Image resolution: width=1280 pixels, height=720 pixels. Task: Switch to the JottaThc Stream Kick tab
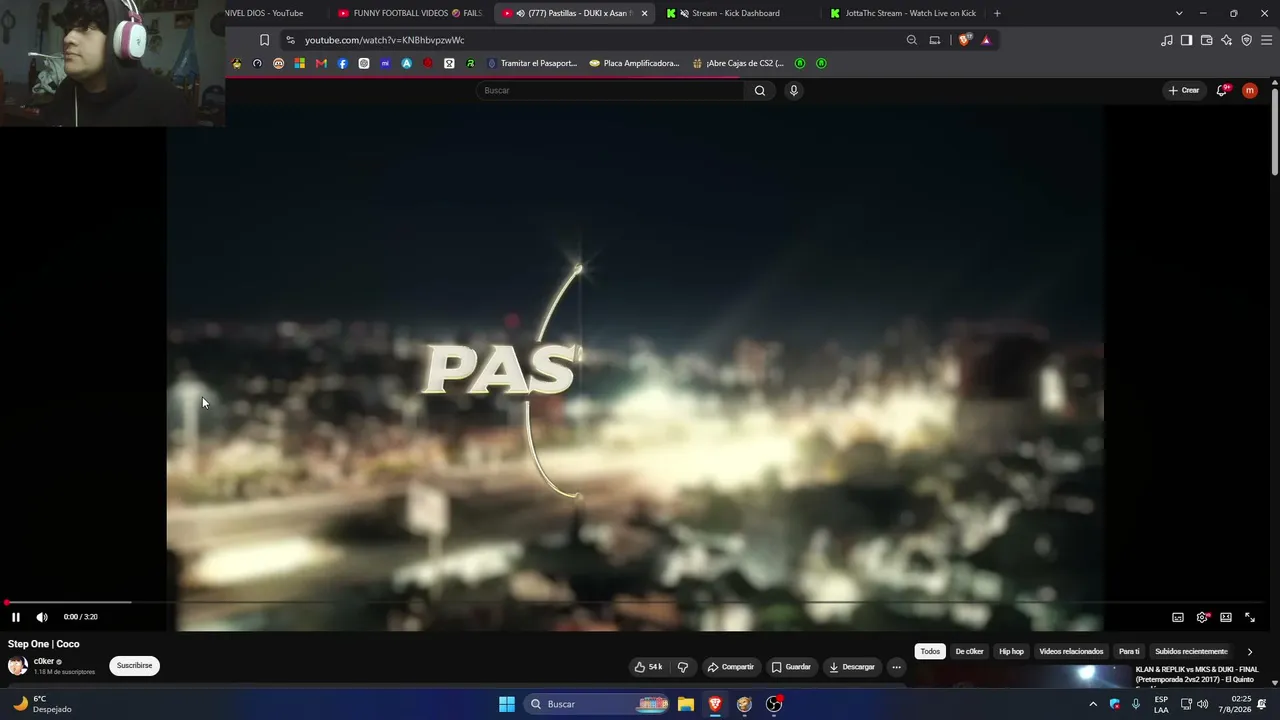coord(903,13)
